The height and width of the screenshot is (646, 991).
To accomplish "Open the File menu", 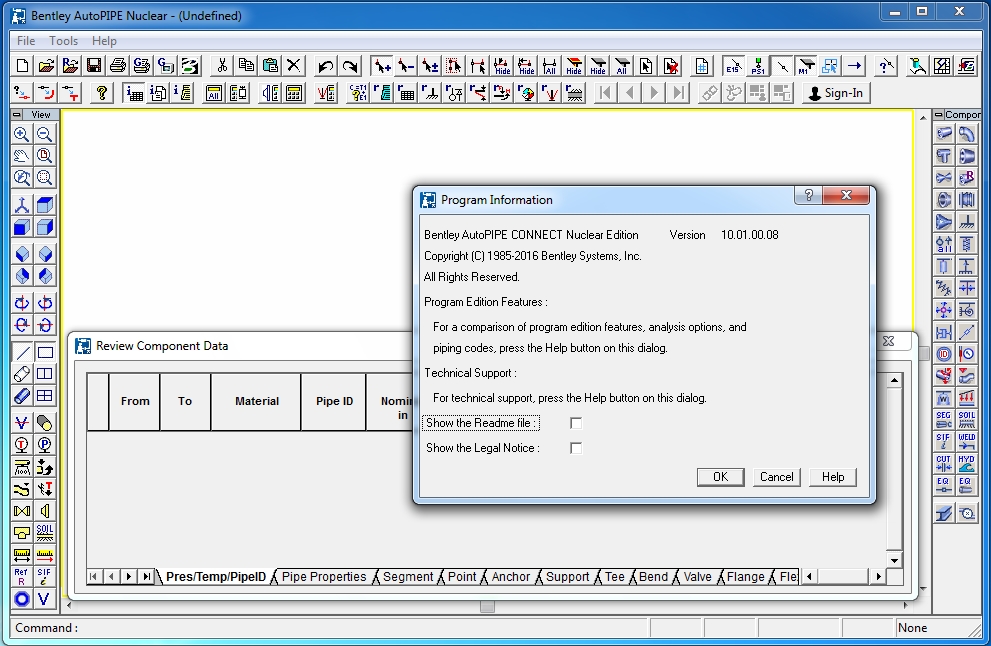I will click(x=26, y=41).
